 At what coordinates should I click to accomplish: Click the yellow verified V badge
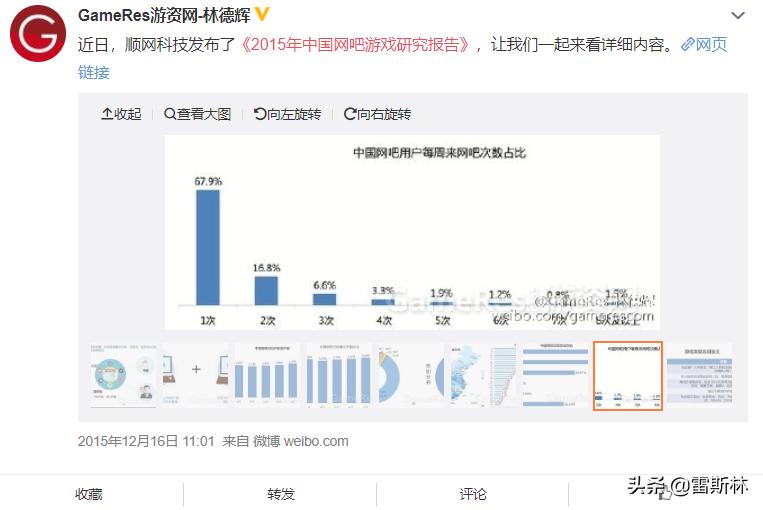[x=262, y=15]
